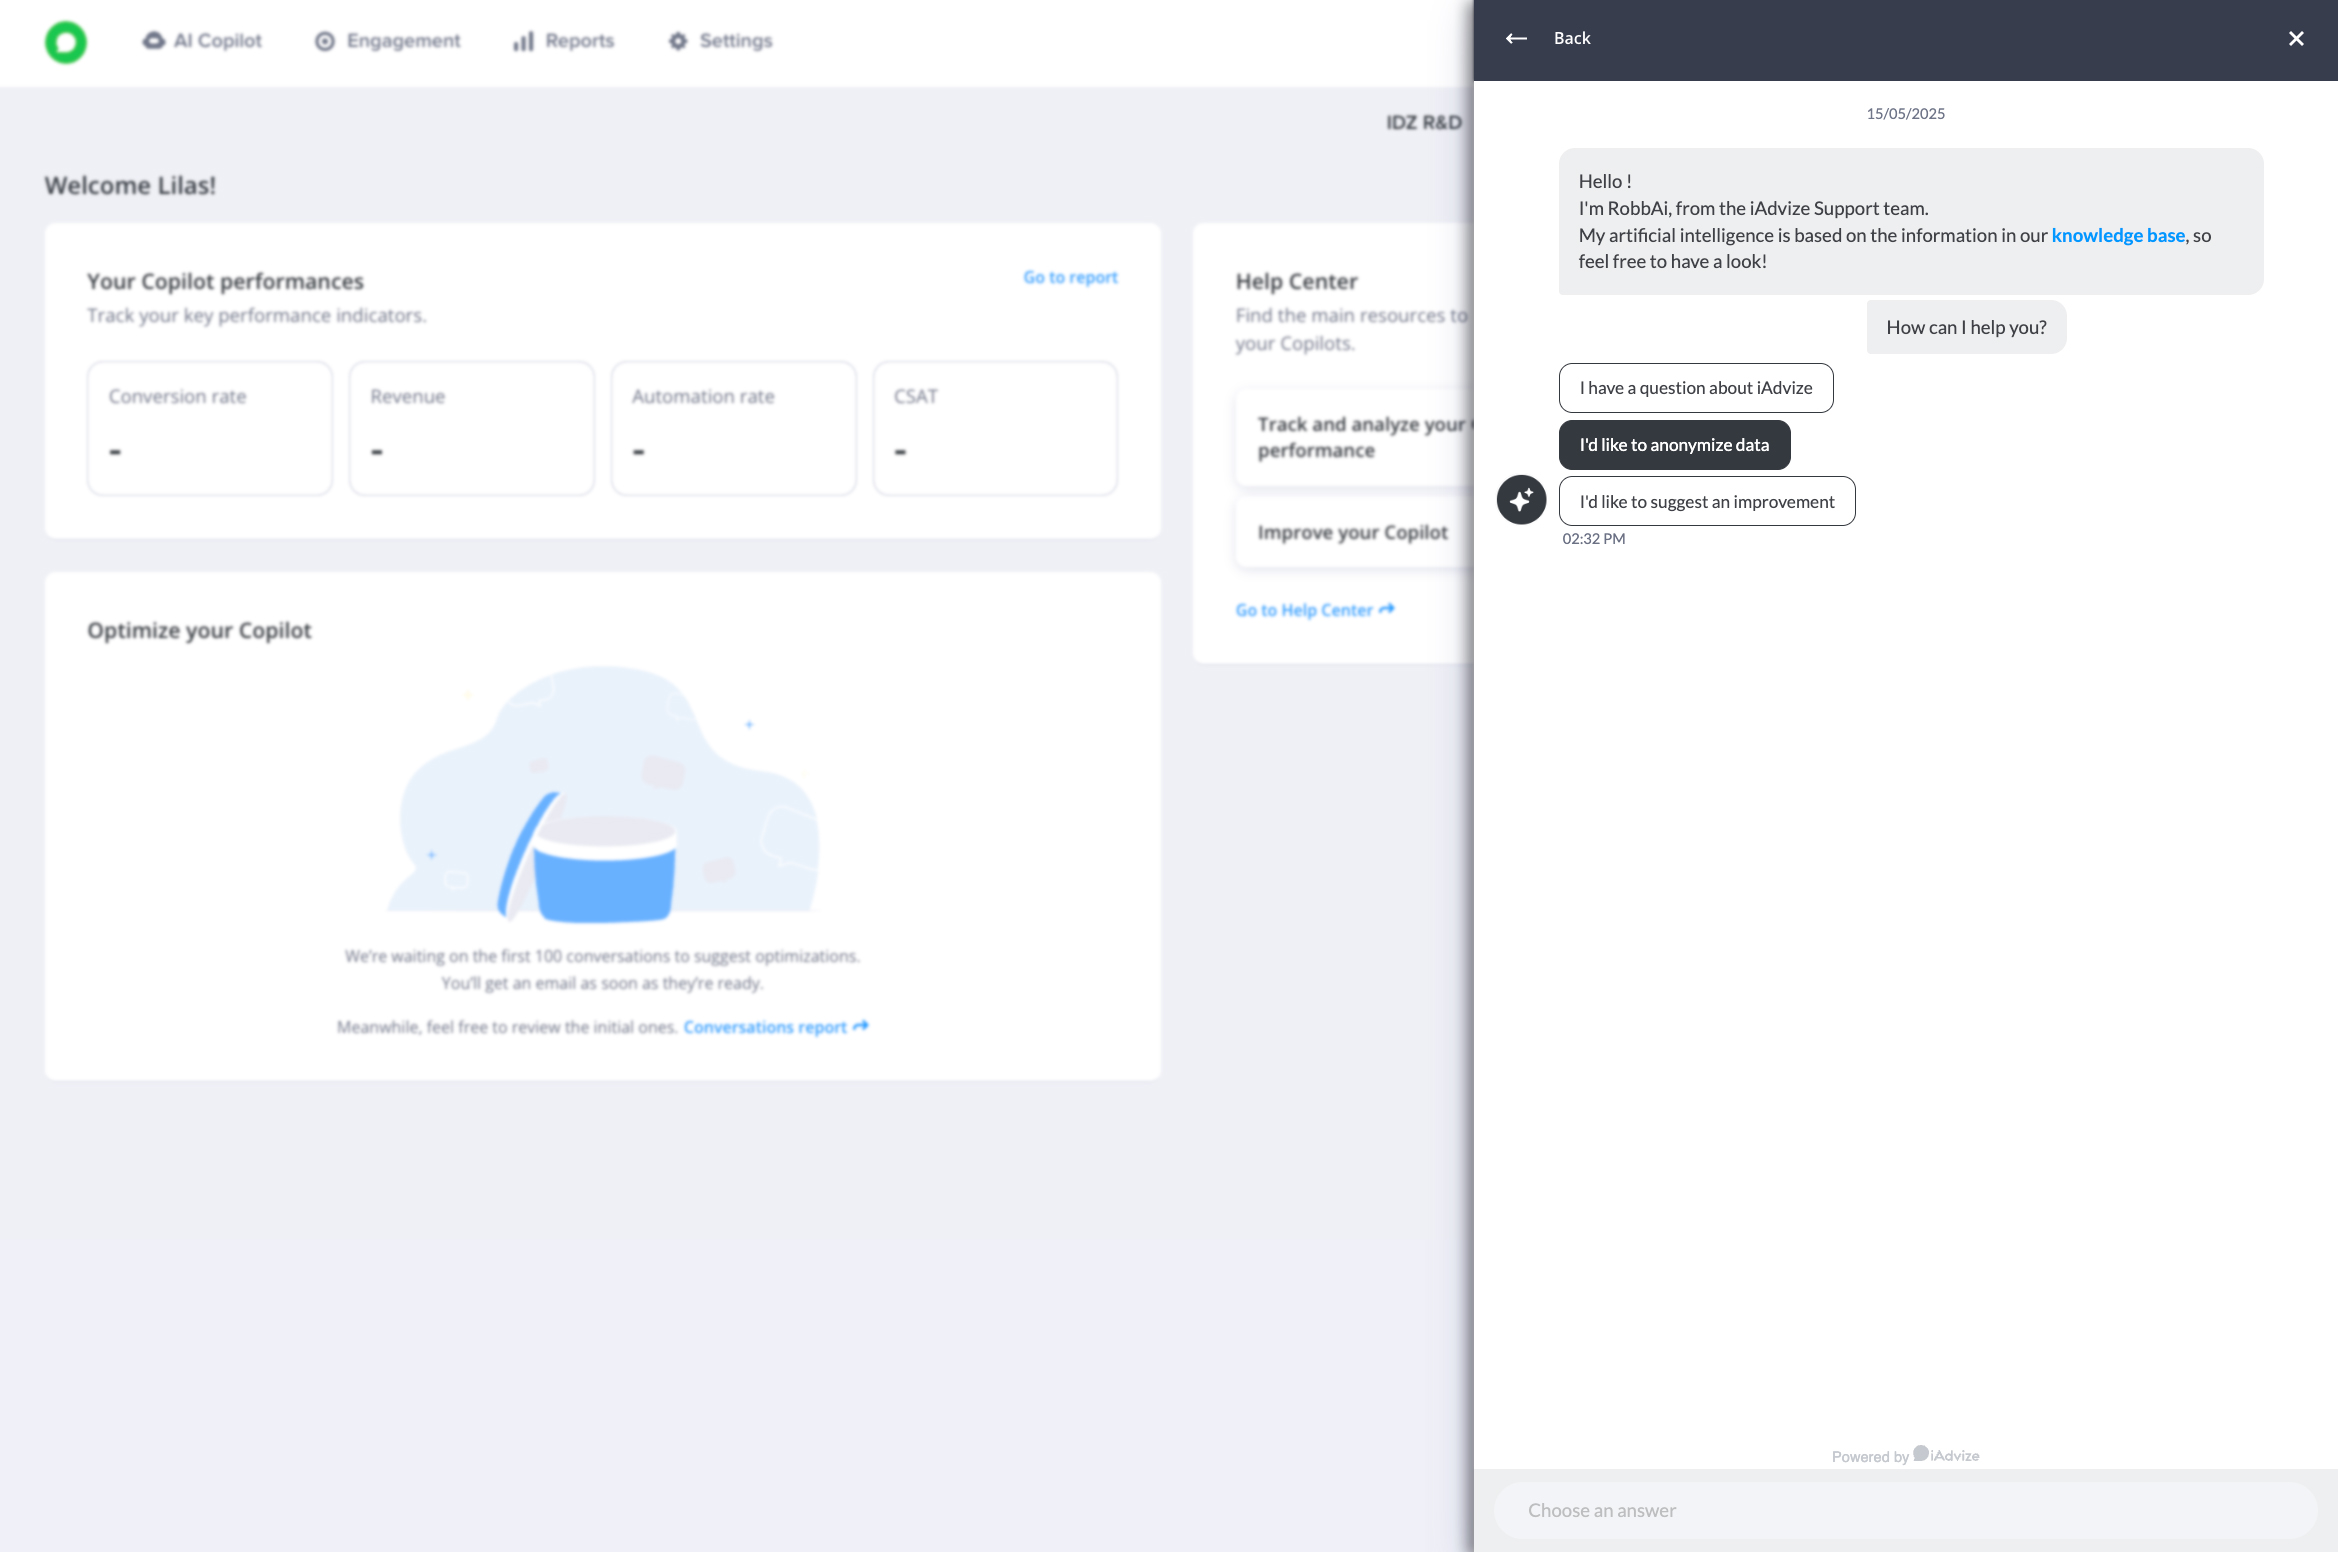Screen dimensions: 2338x1552
Task: Close the chat panel with X icon
Action: 2296,39
